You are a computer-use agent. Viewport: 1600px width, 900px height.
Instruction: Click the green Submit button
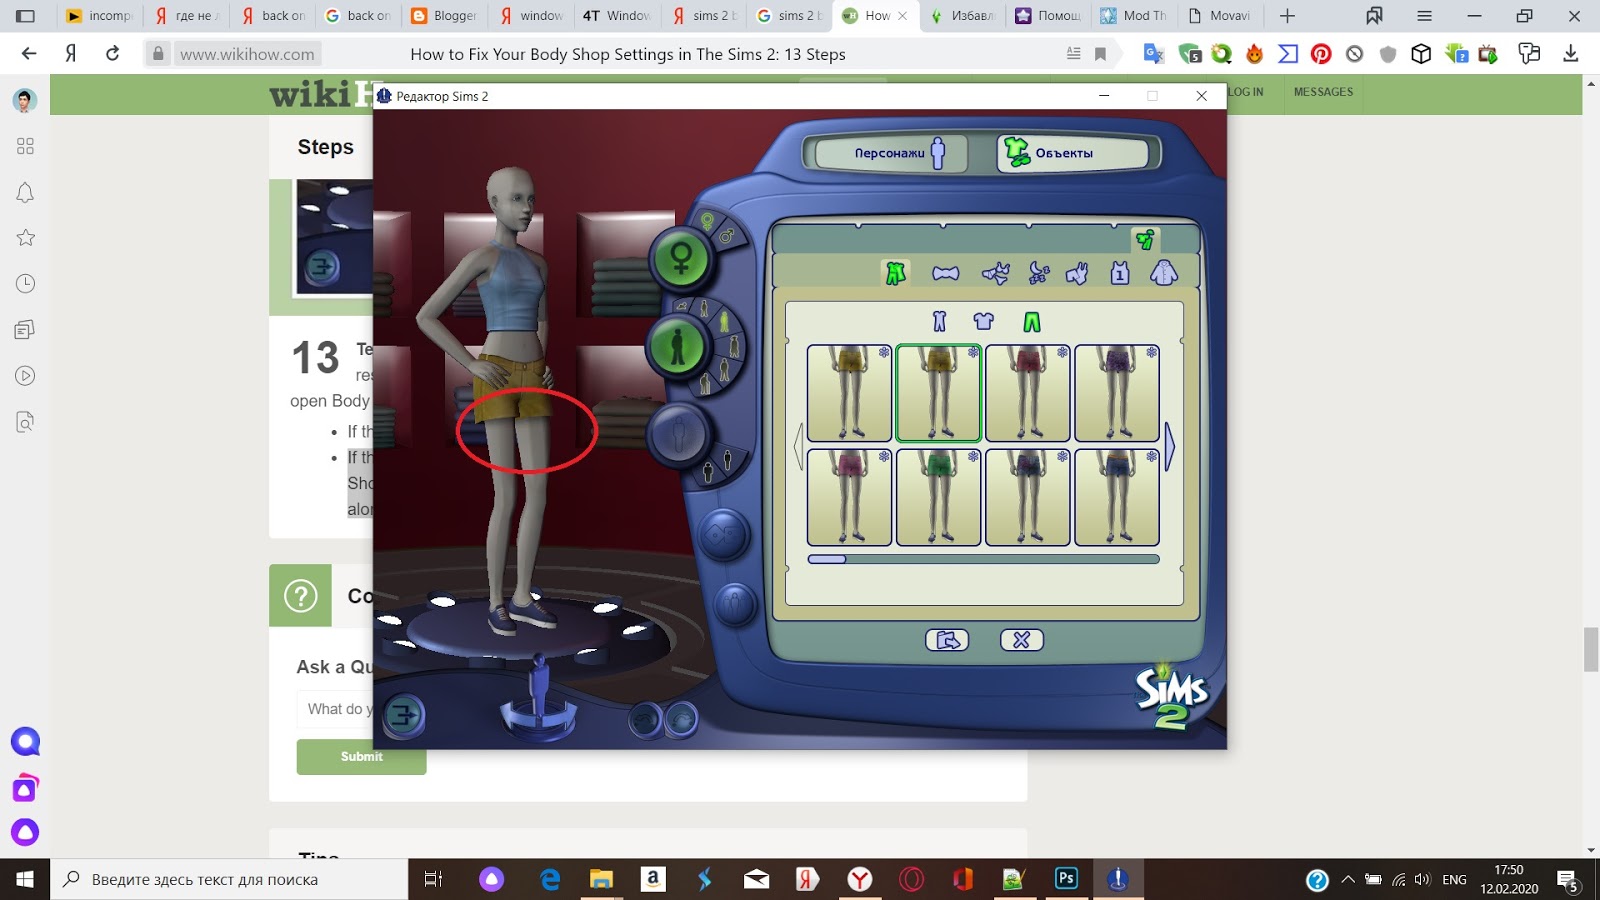361,756
